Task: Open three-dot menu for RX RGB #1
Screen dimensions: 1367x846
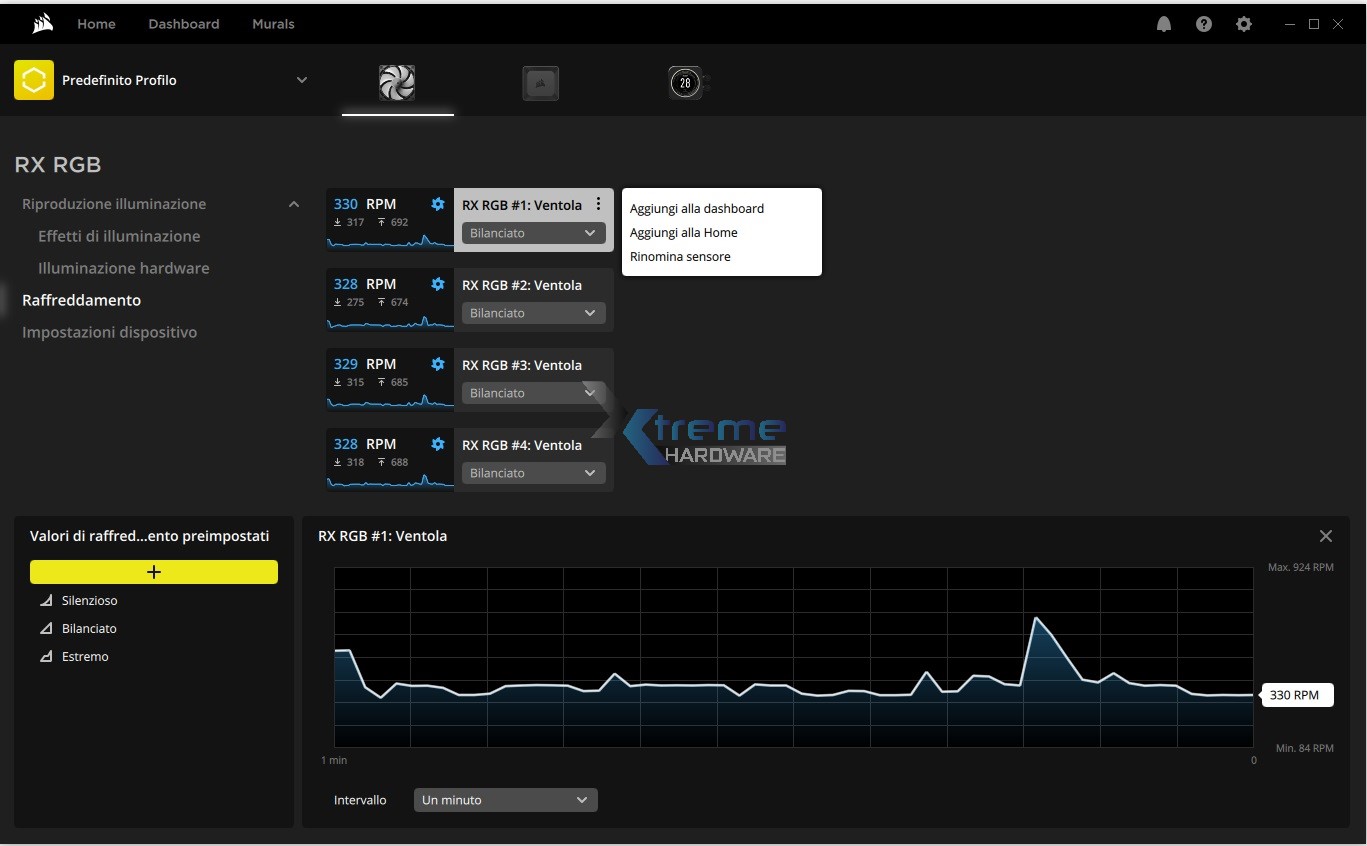Action: 598,204
